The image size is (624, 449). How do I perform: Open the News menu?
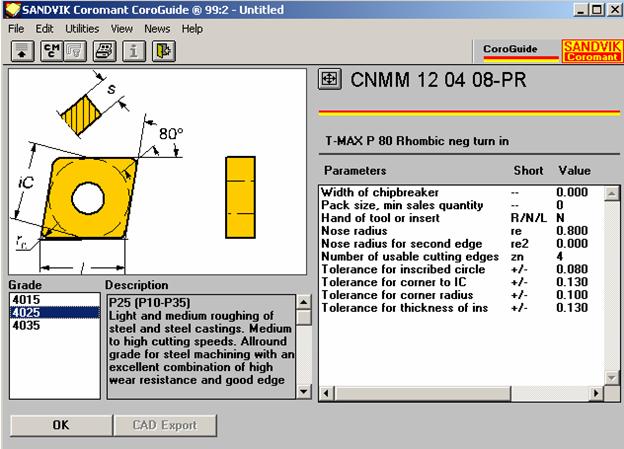point(157,29)
